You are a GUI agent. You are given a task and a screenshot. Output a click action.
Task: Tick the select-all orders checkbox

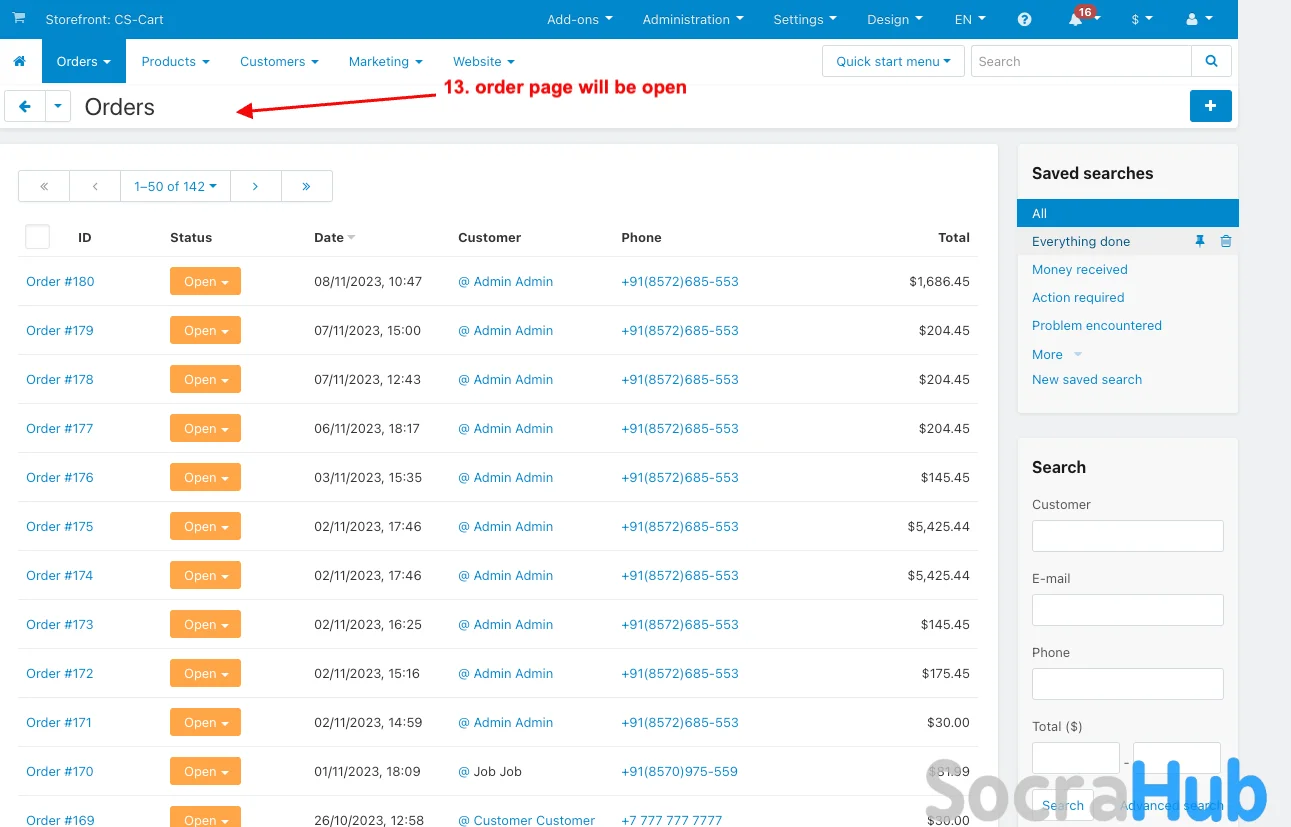point(37,237)
